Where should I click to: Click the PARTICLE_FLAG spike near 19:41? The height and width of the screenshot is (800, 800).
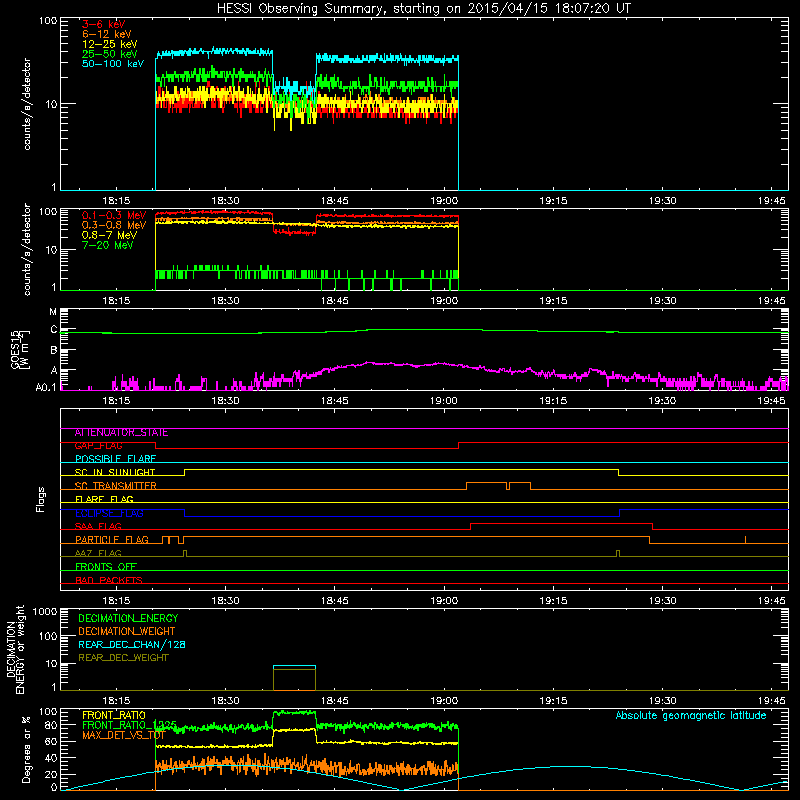click(x=745, y=539)
